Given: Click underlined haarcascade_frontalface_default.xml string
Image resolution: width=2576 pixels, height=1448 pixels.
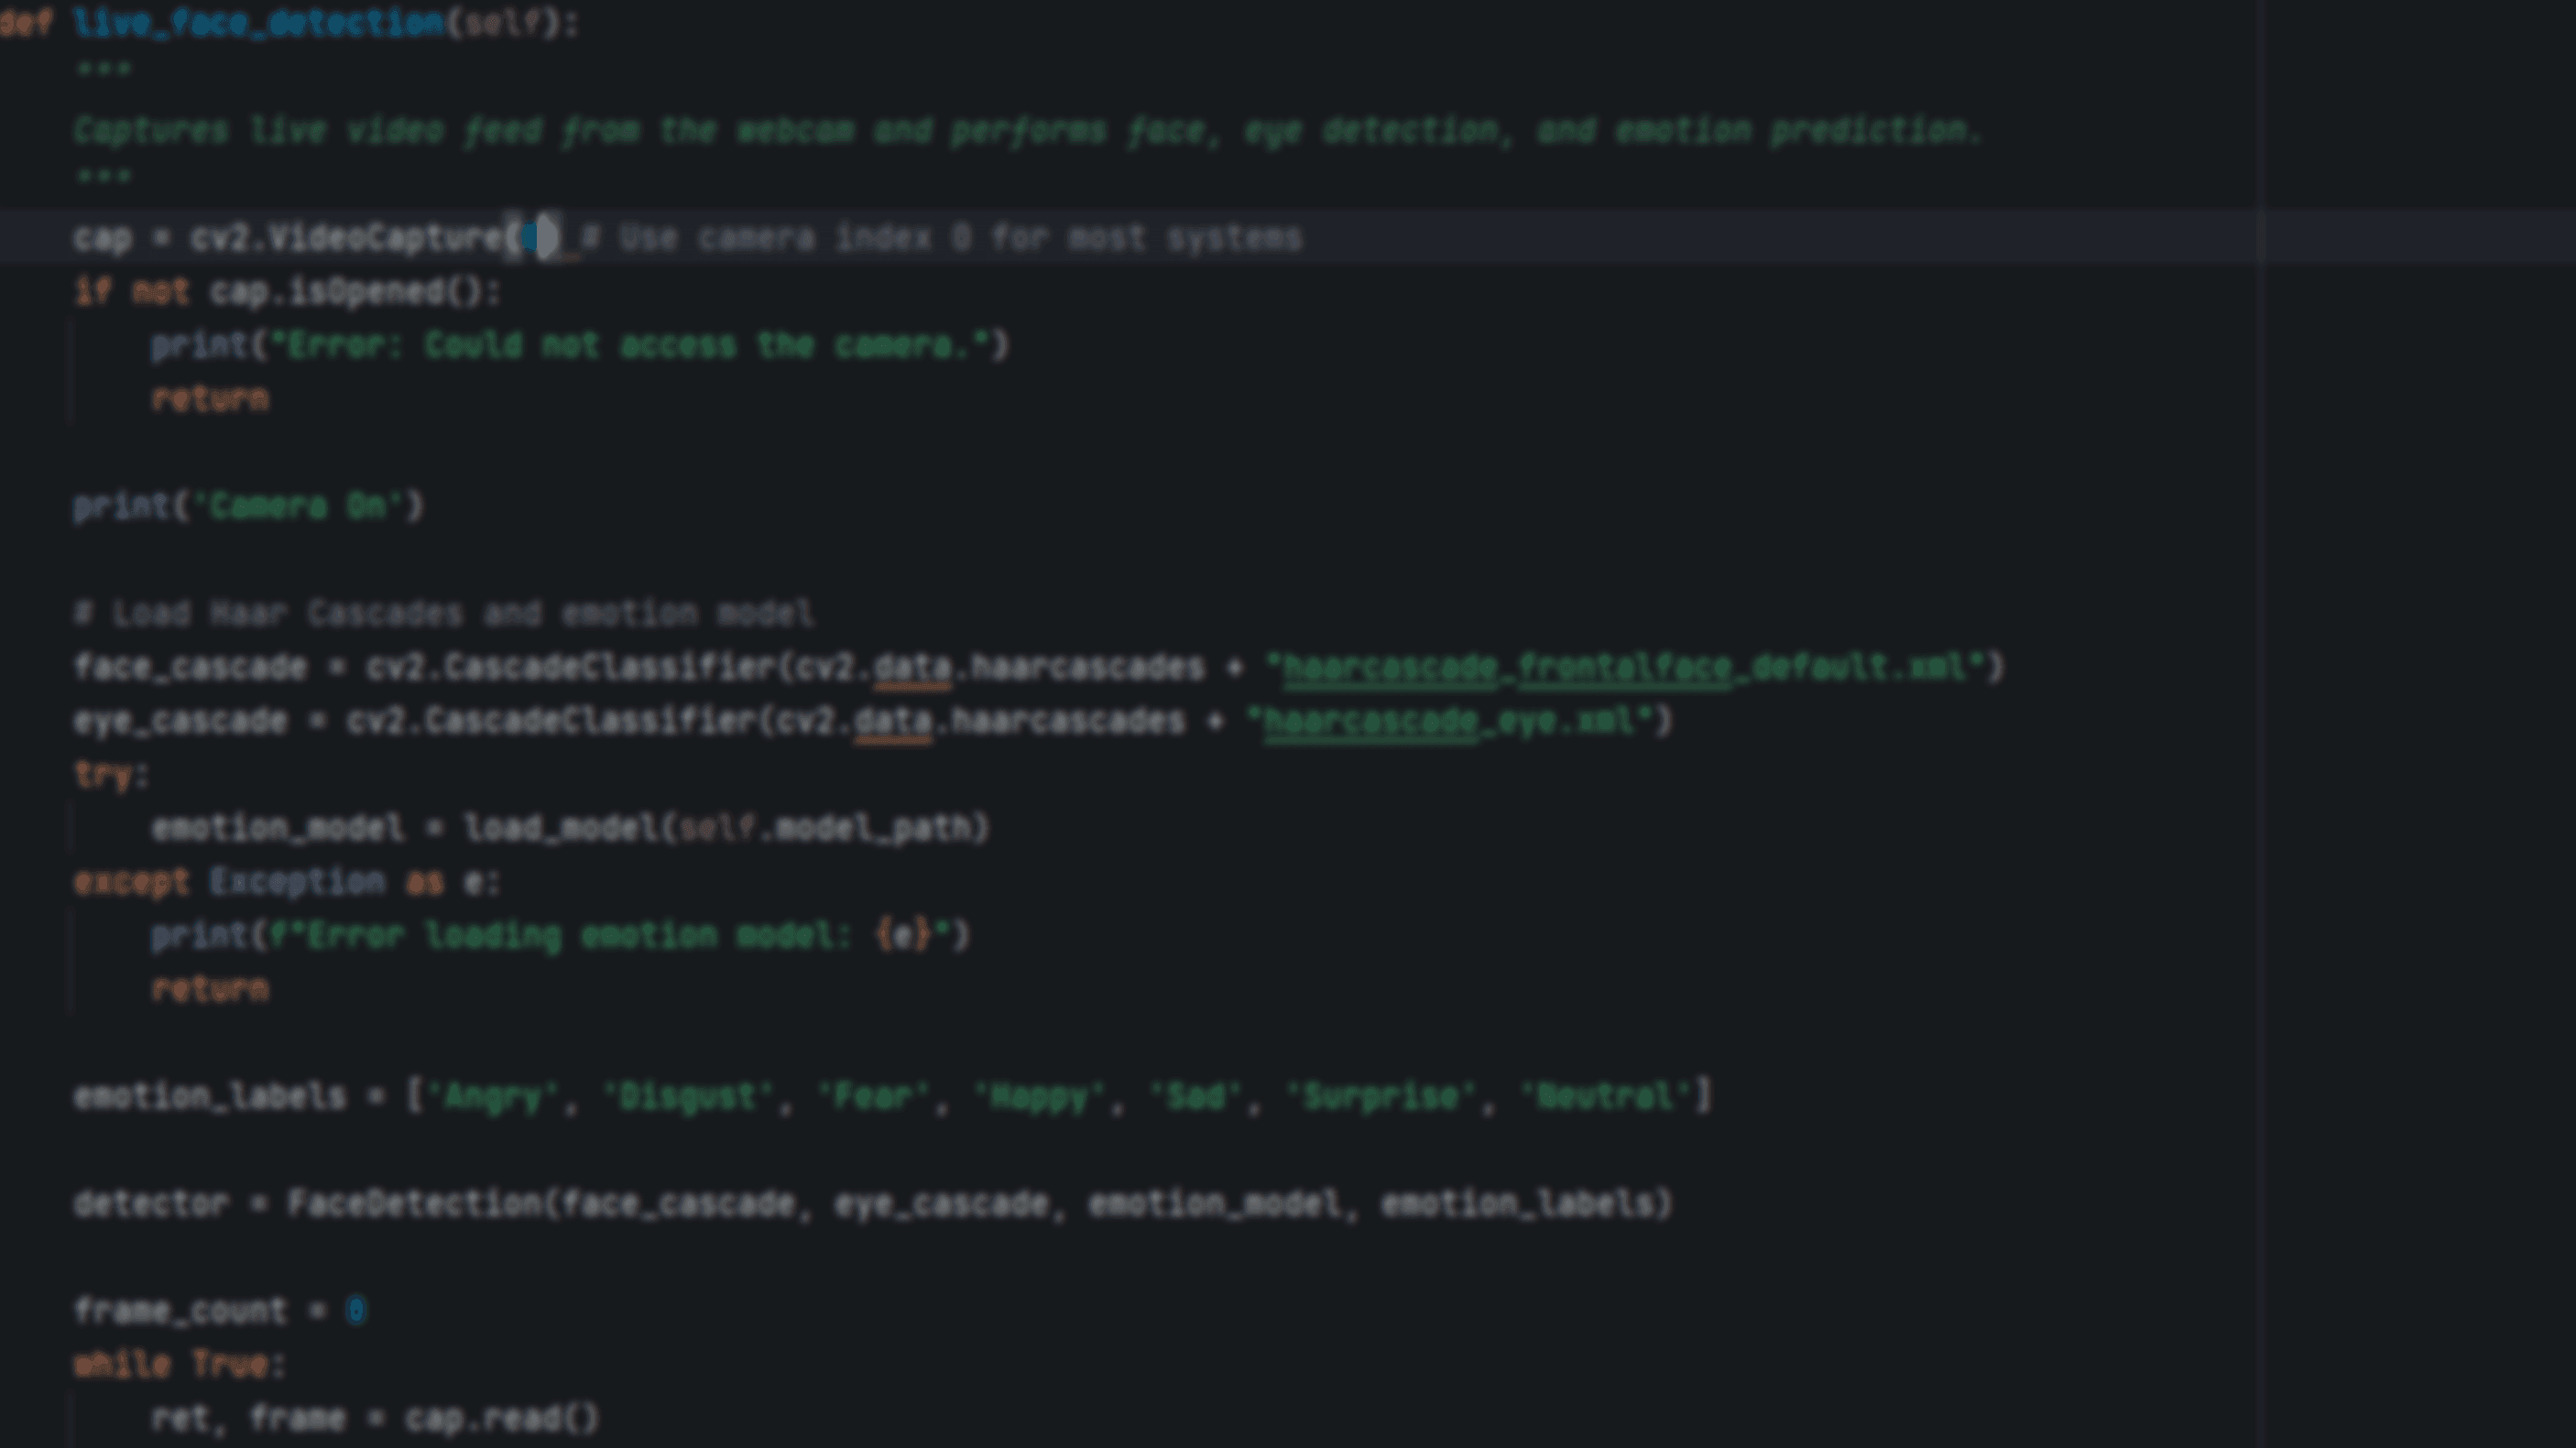Looking at the screenshot, I should click(1625, 667).
